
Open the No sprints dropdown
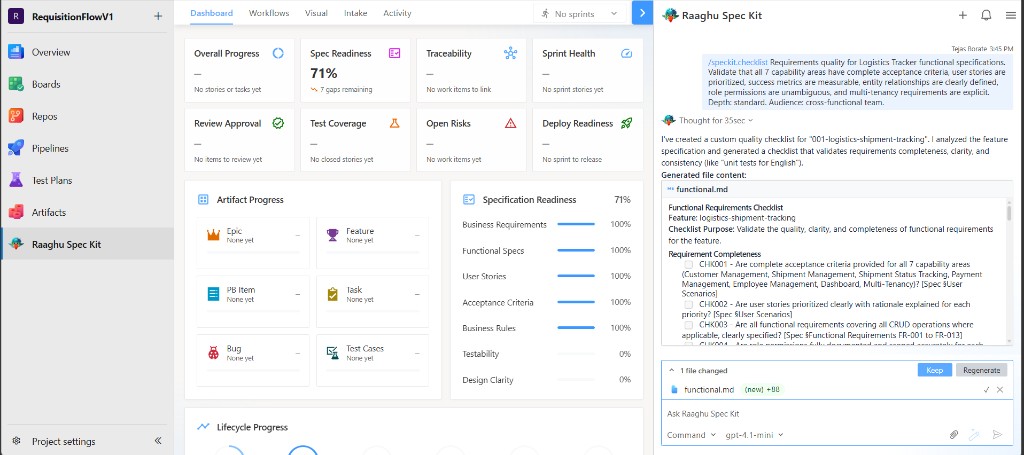580,14
